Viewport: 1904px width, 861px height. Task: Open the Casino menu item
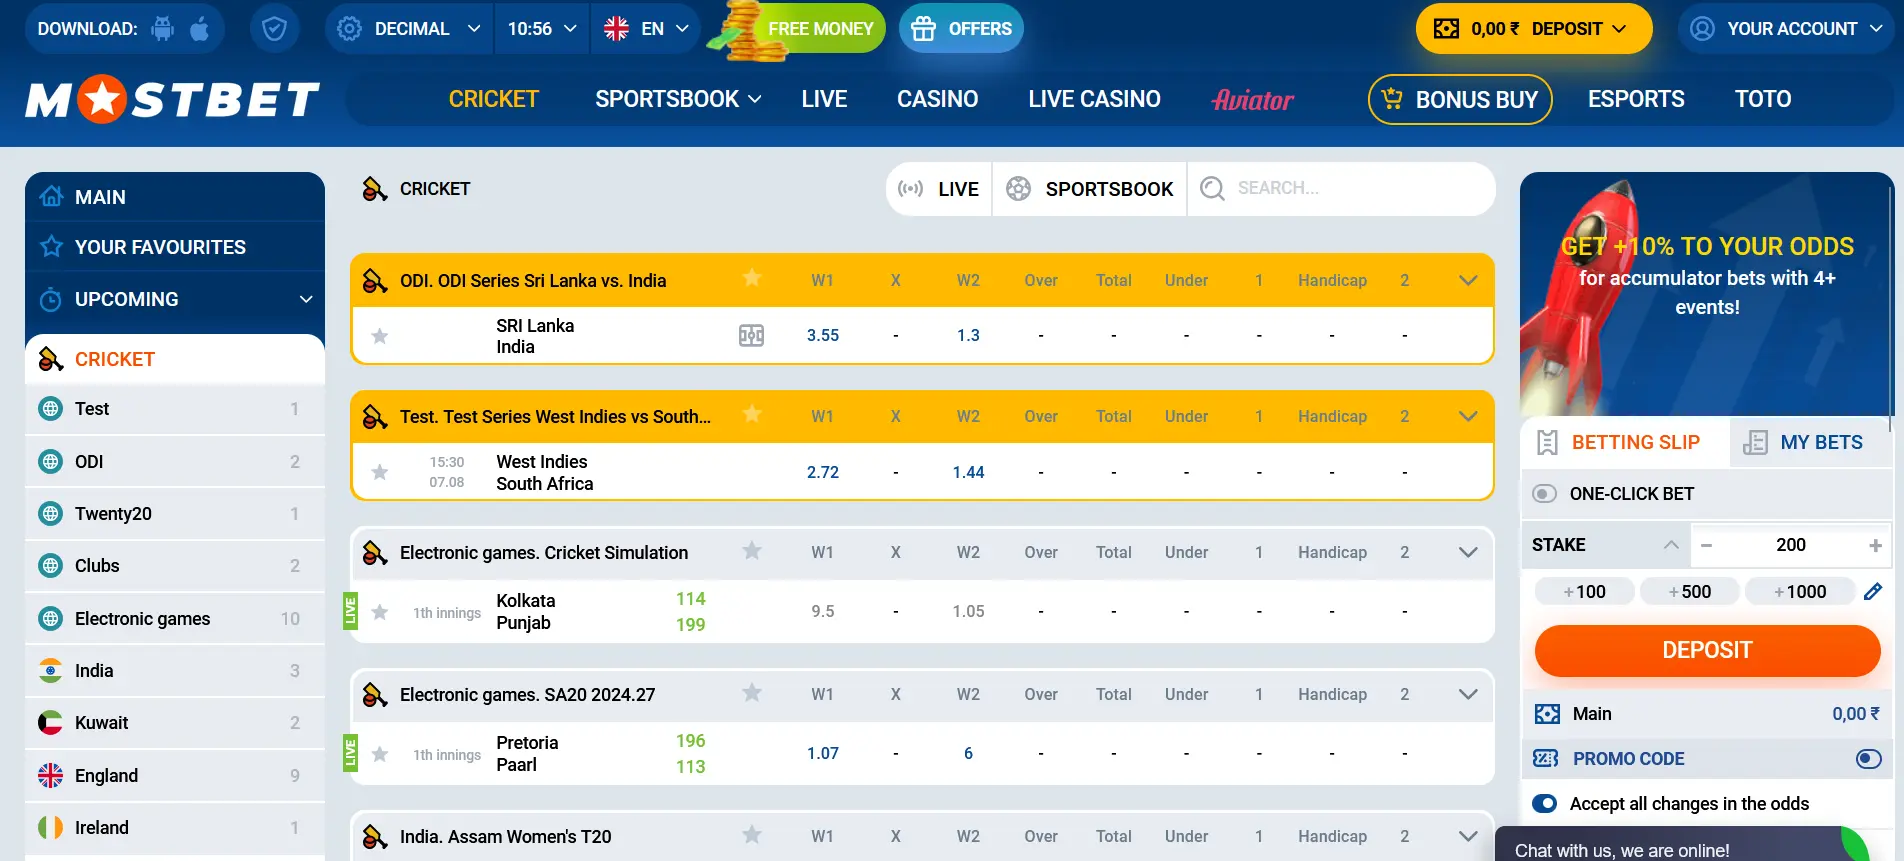point(937,99)
